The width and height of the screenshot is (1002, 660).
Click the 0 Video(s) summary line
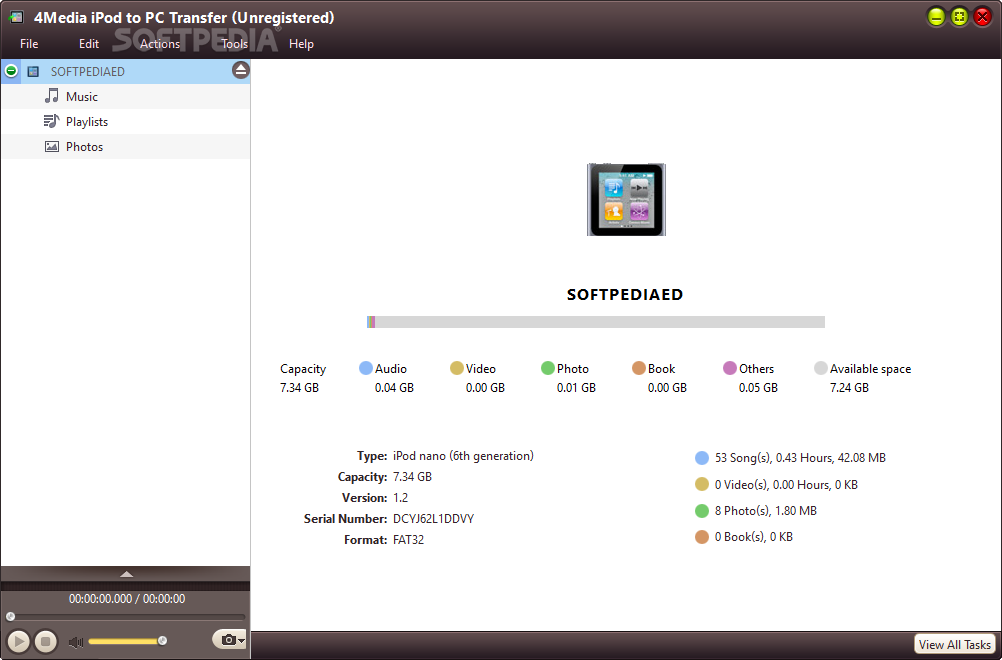click(x=786, y=485)
